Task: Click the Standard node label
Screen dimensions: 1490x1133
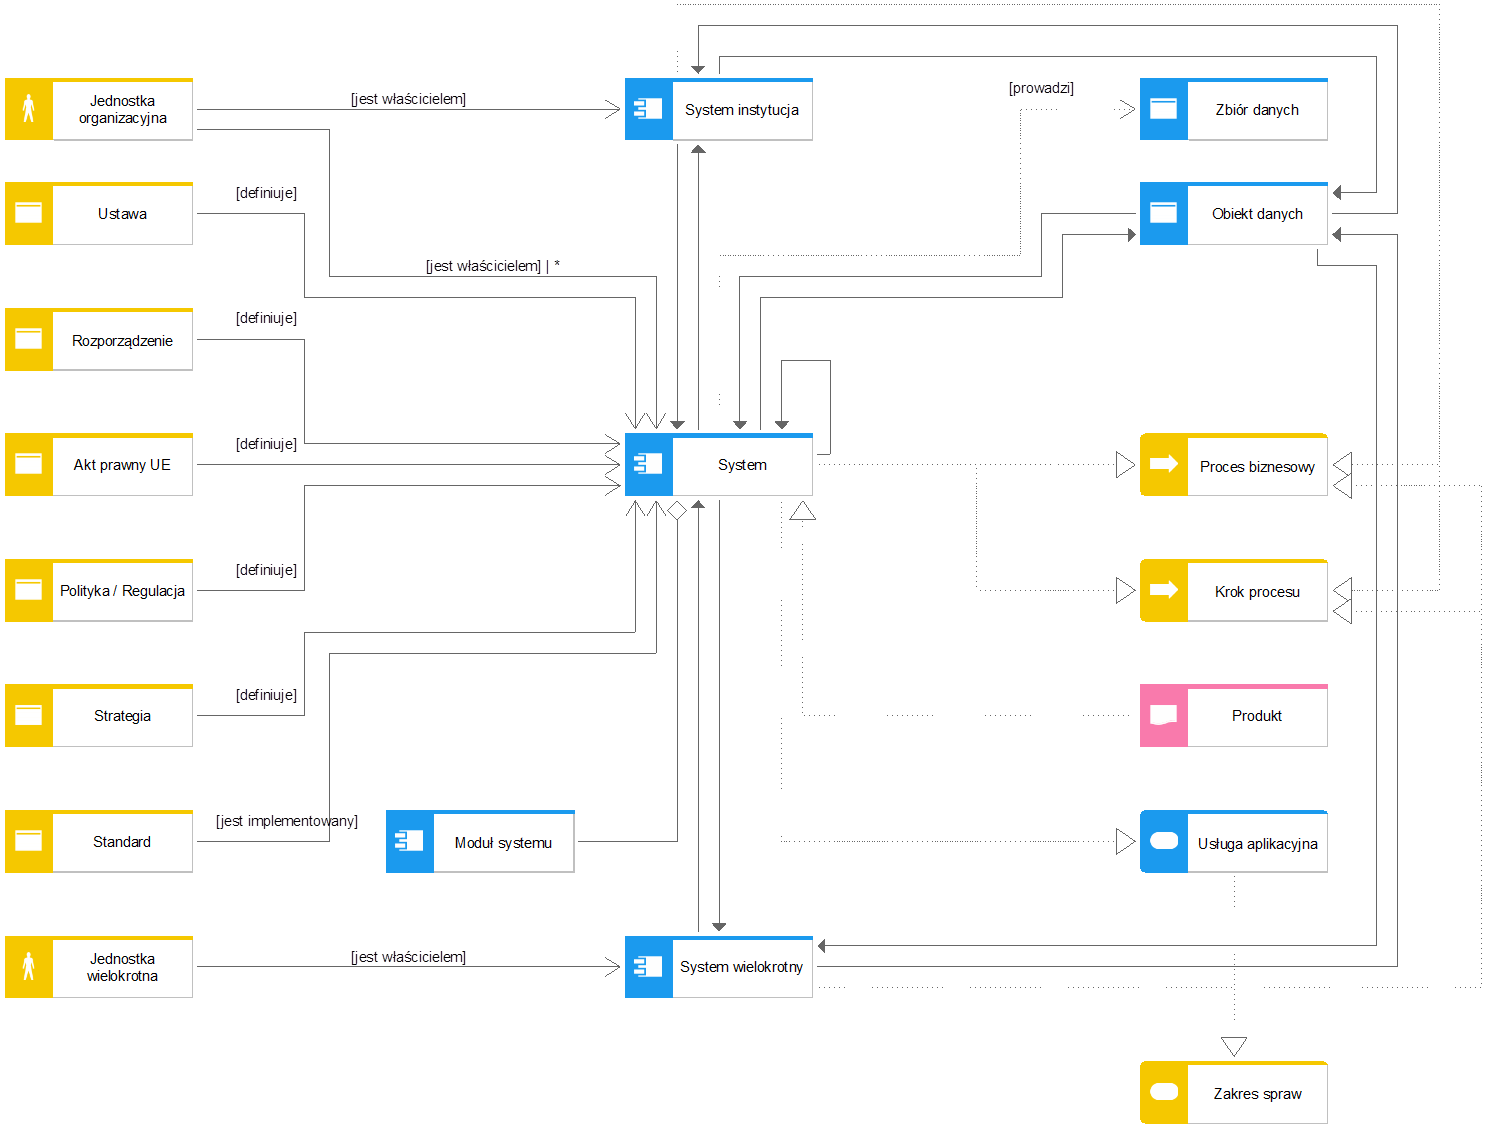Action: [x=122, y=842]
